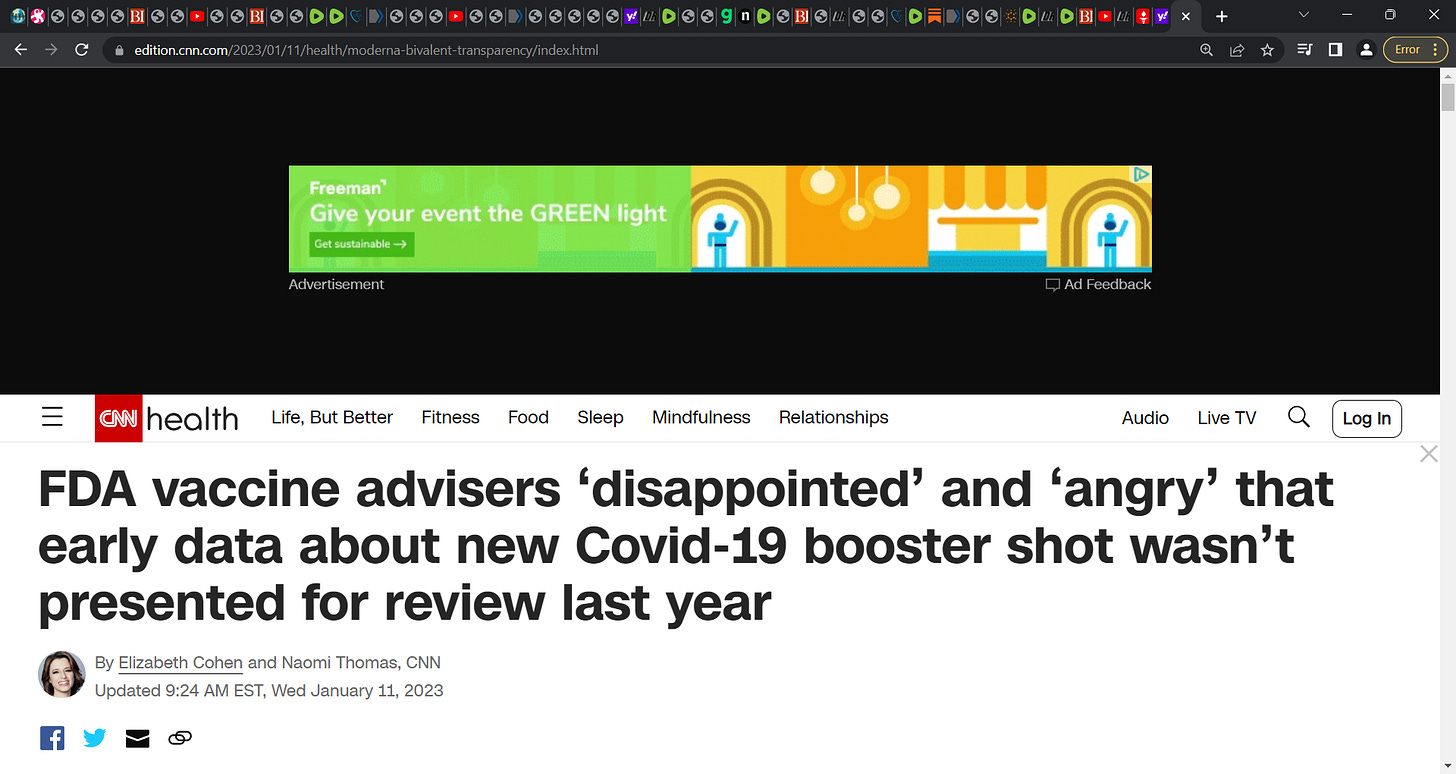Switch to the first tab with blue globe favicon
Image resolution: width=1456 pixels, height=774 pixels.
click(x=17, y=16)
